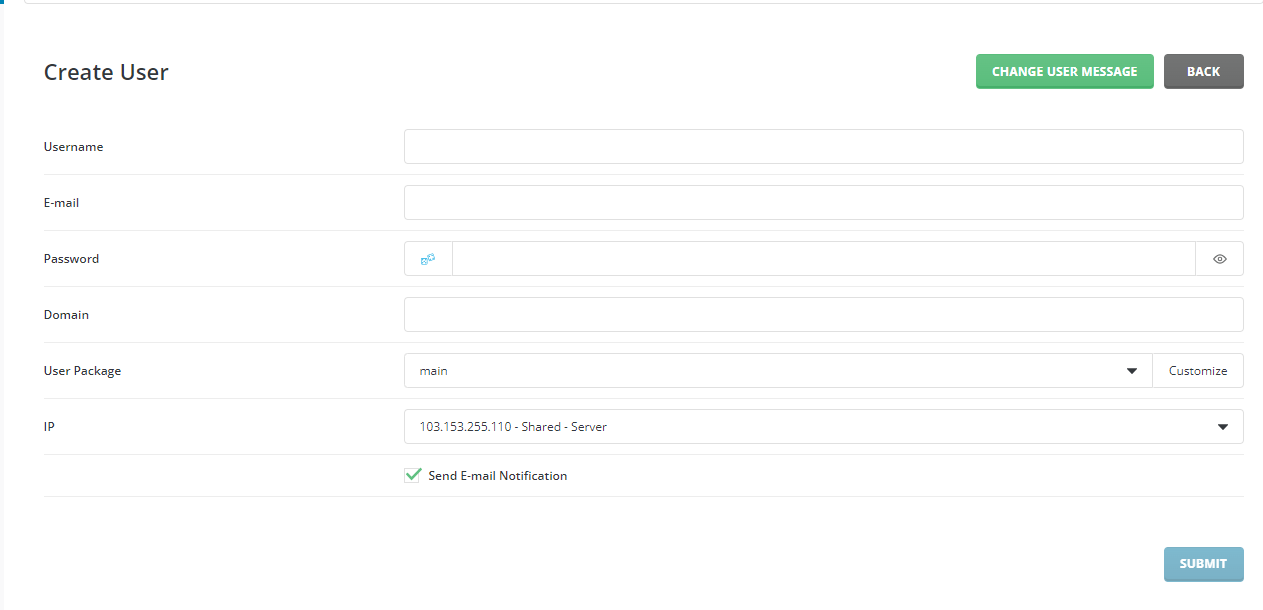The width and height of the screenshot is (1263, 610).
Task: Click the Customize package button
Action: pyautogui.click(x=1197, y=371)
